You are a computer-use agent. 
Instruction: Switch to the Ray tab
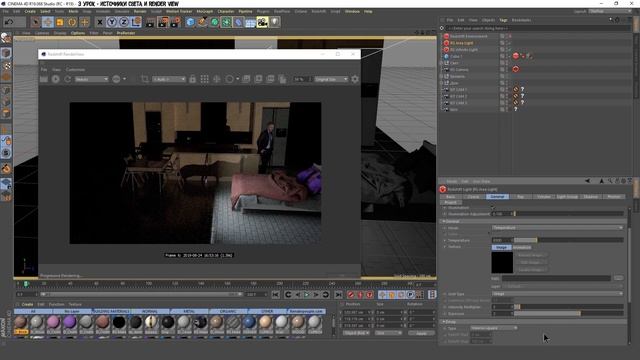tap(520, 197)
